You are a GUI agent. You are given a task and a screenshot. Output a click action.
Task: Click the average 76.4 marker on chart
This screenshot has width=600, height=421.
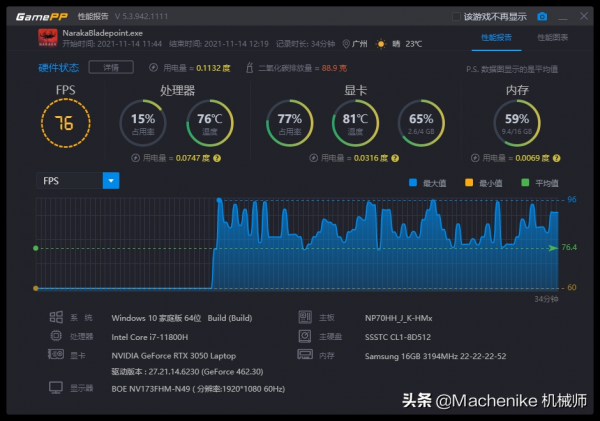click(x=566, y=247)
